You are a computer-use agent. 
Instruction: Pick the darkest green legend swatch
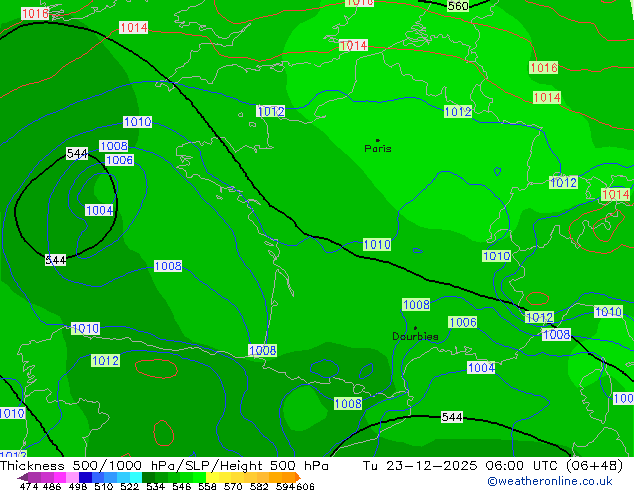click(148, 477)
